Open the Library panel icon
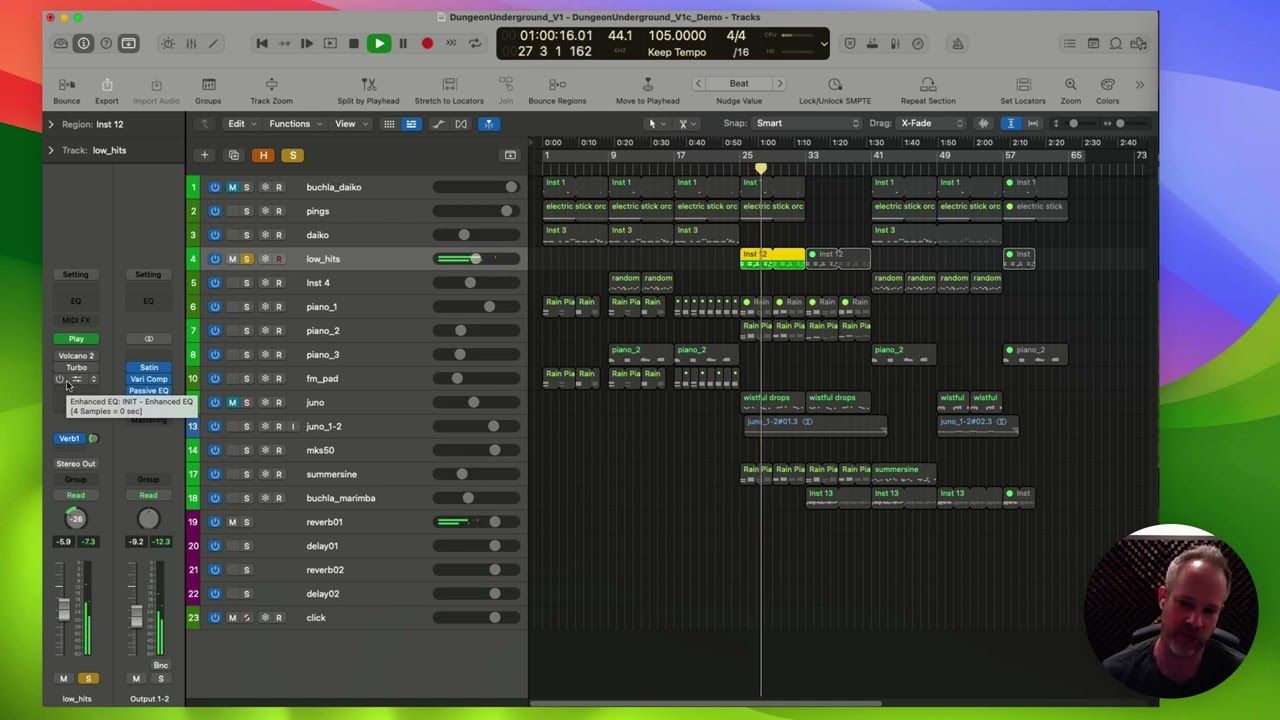Viewport: 1280px width, 720px height. 61,44
